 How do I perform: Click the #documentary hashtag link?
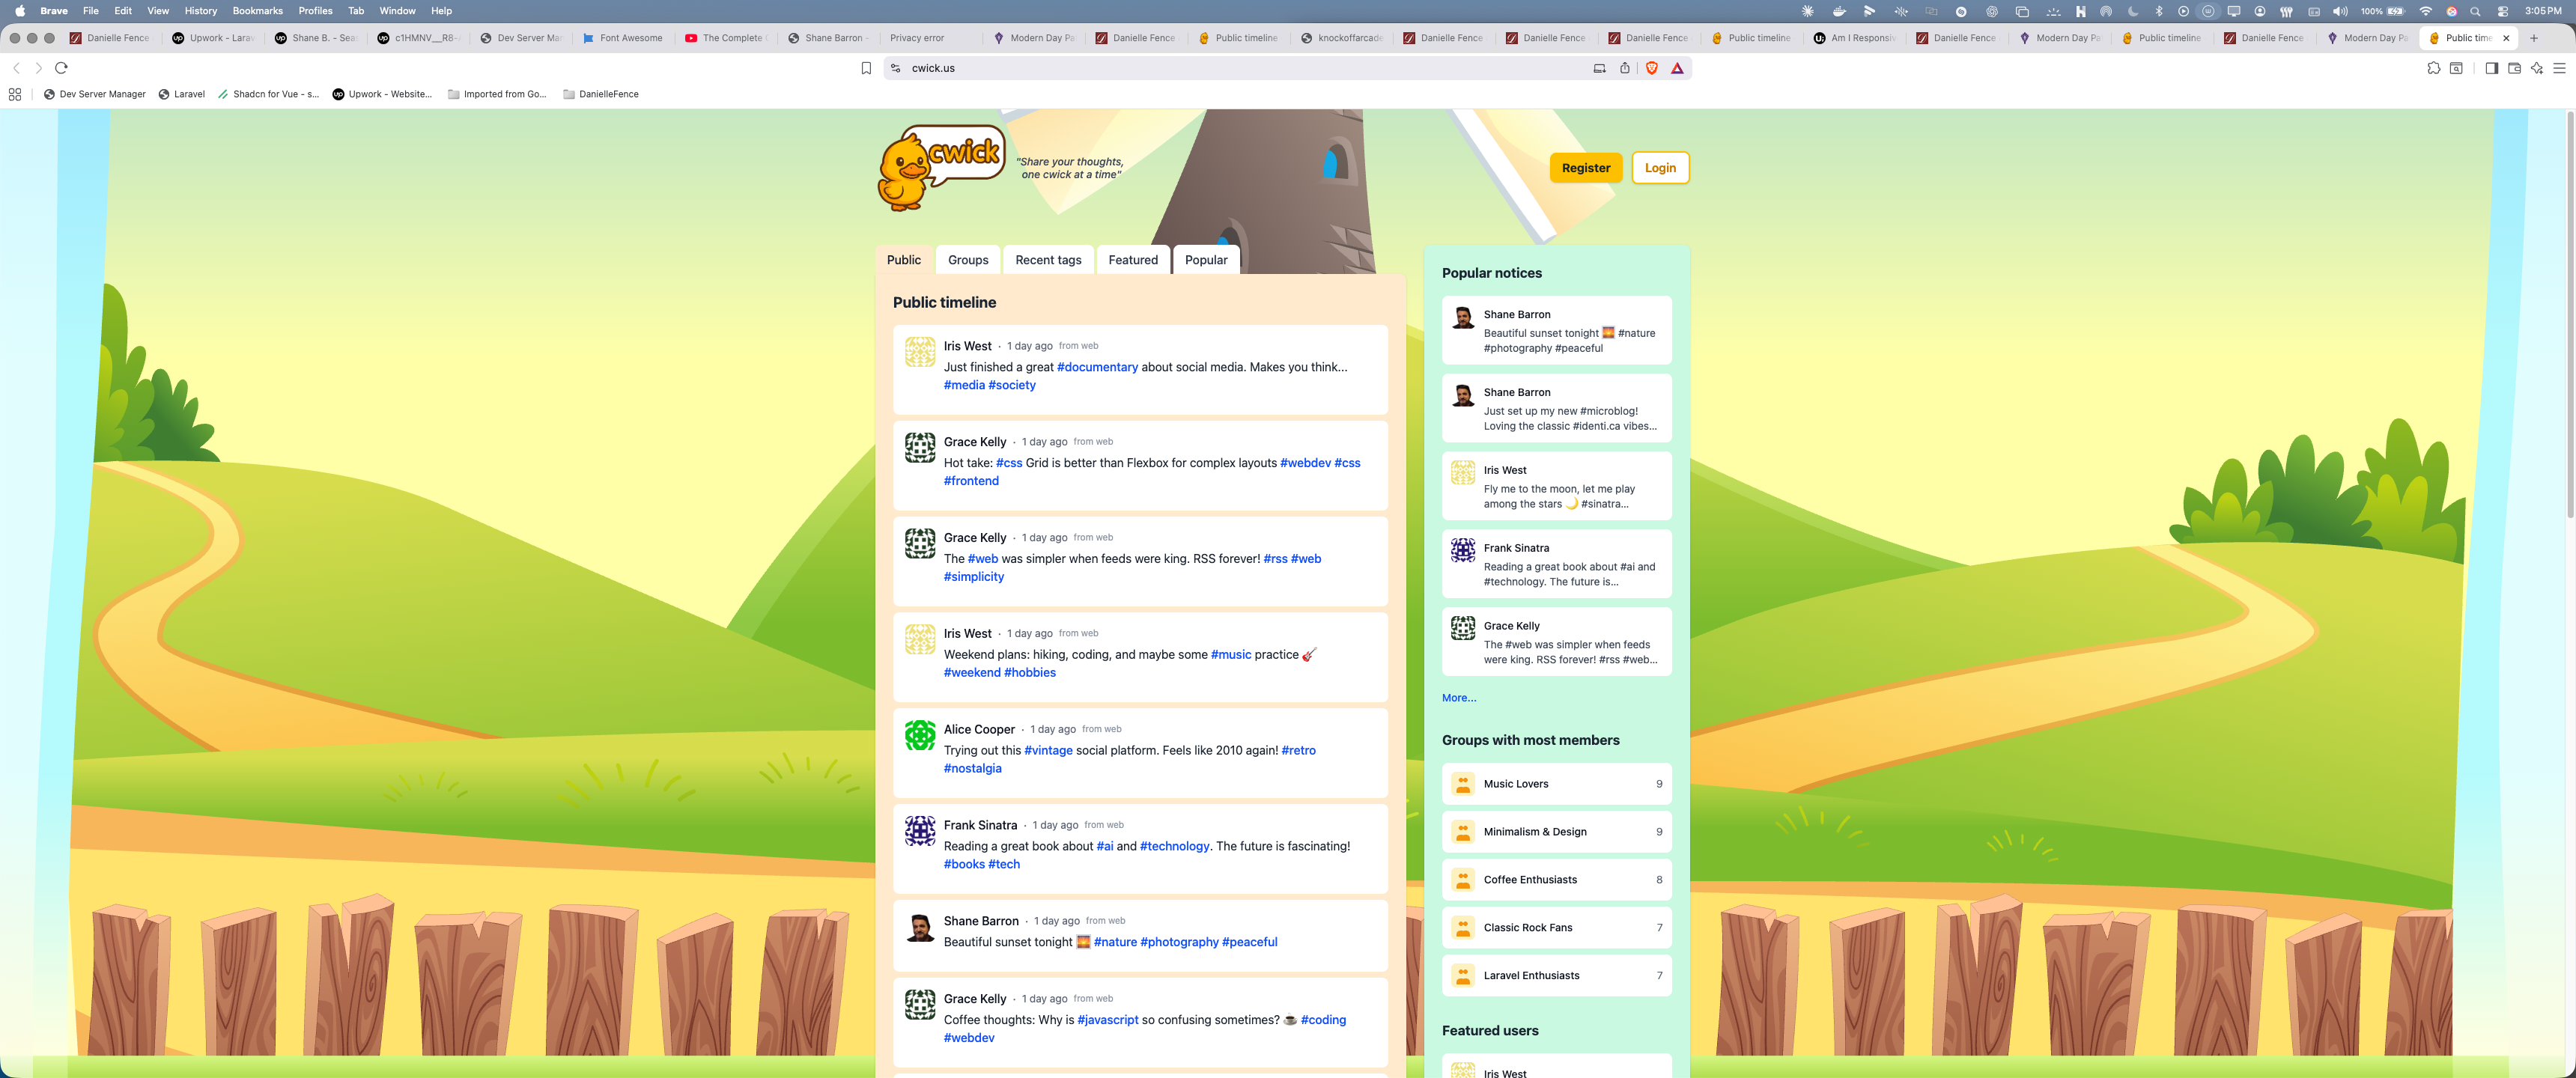(1097, 367)
